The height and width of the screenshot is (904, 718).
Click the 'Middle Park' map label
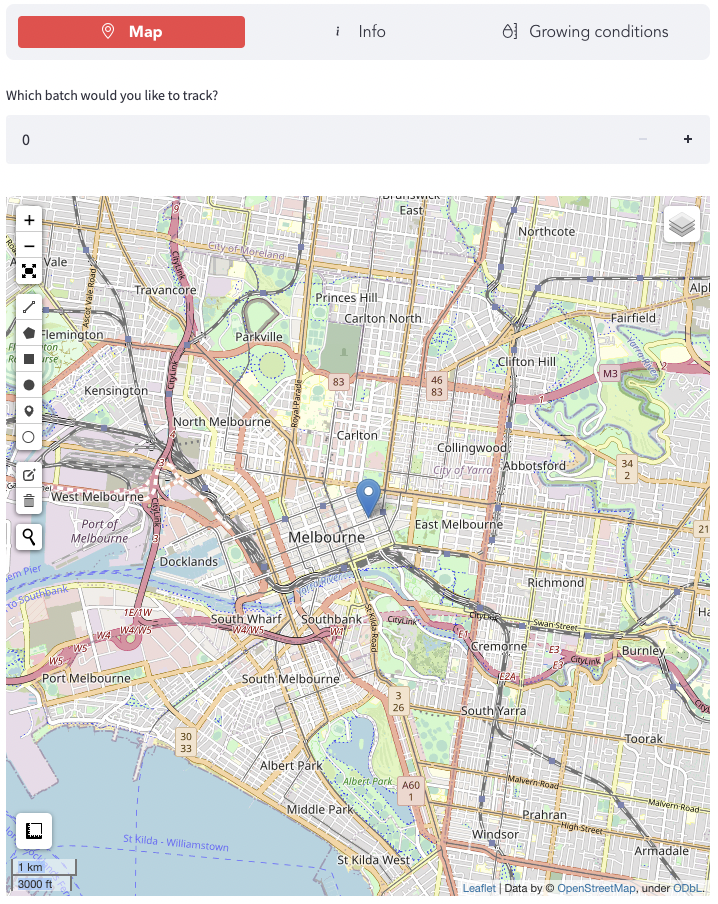coord(319,810)
